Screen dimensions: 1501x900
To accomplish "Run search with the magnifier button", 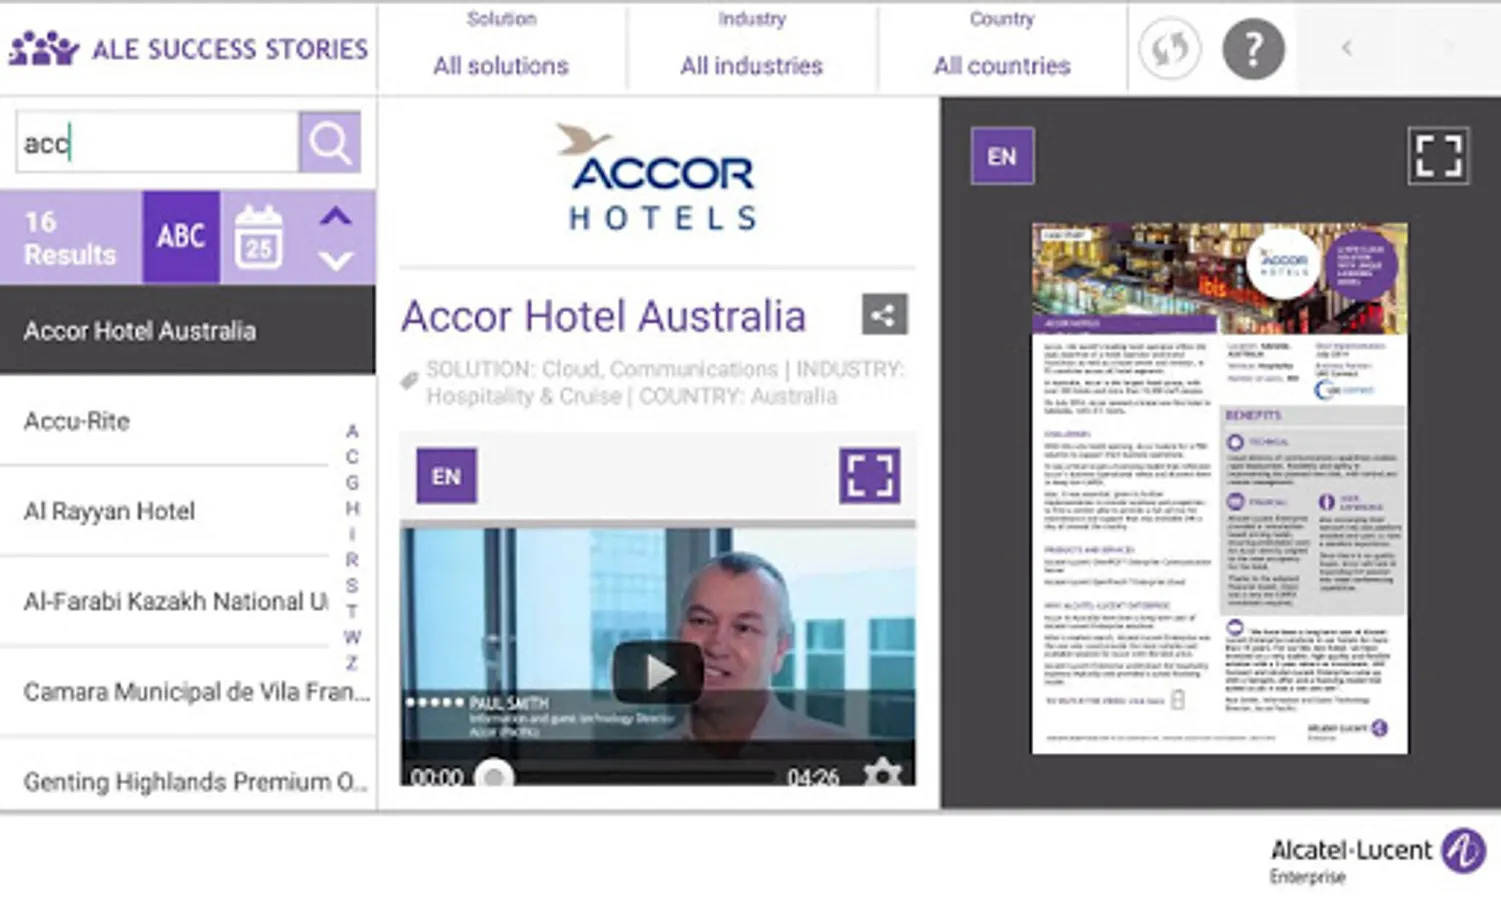I will click(x=330, y=142).
